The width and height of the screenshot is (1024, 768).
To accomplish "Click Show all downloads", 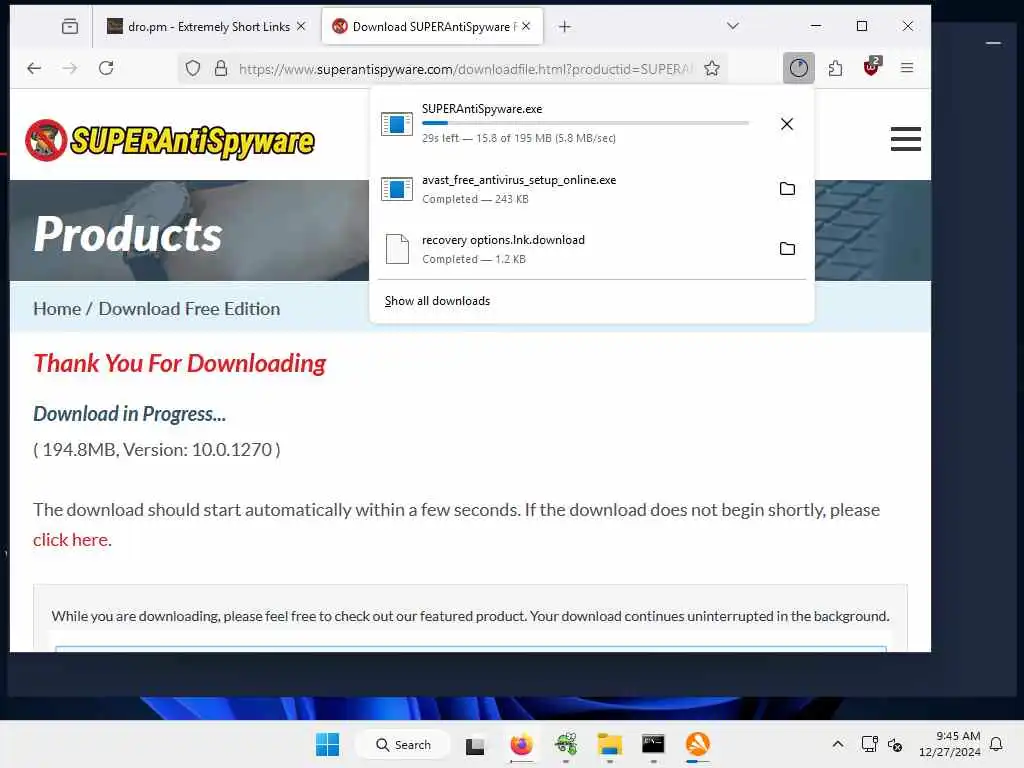I will (437, 301).
